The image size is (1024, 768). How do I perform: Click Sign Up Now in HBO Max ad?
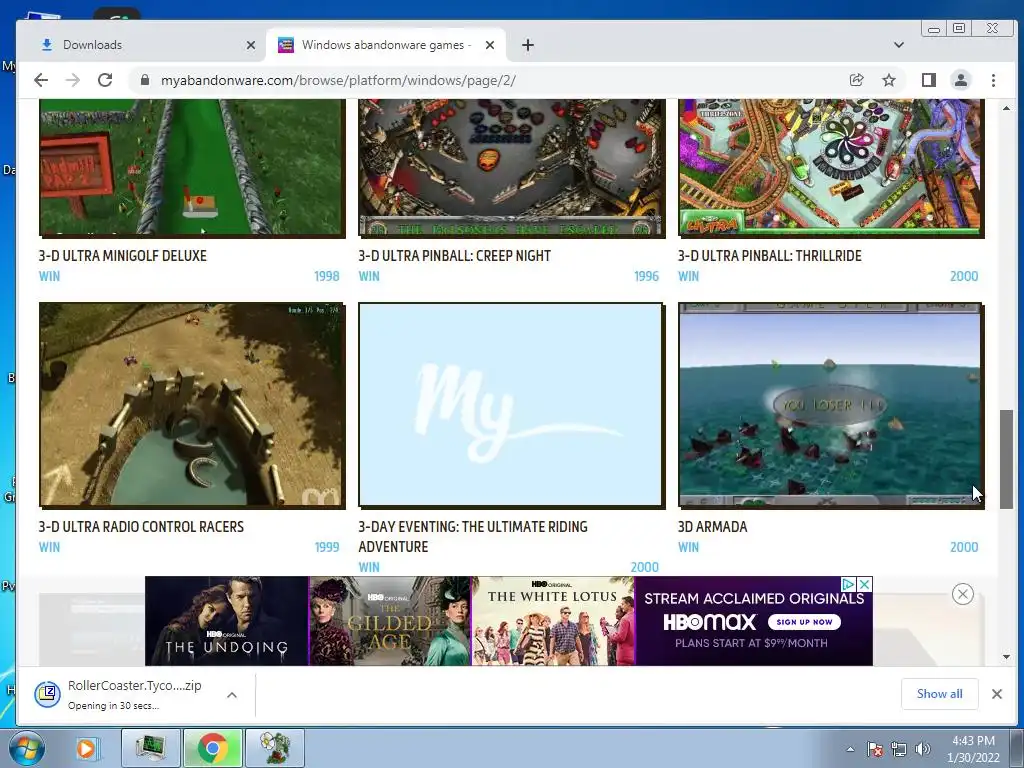tap(805, 622)
